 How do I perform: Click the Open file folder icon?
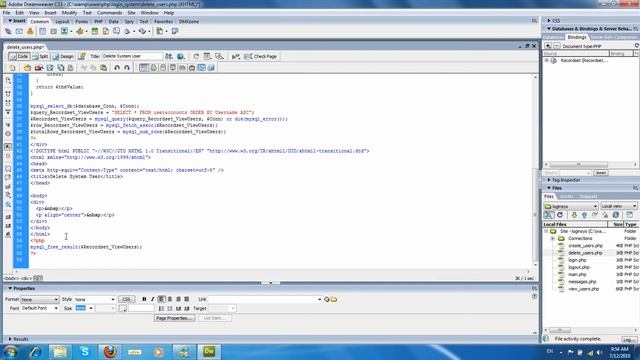(x=27, y=68)
